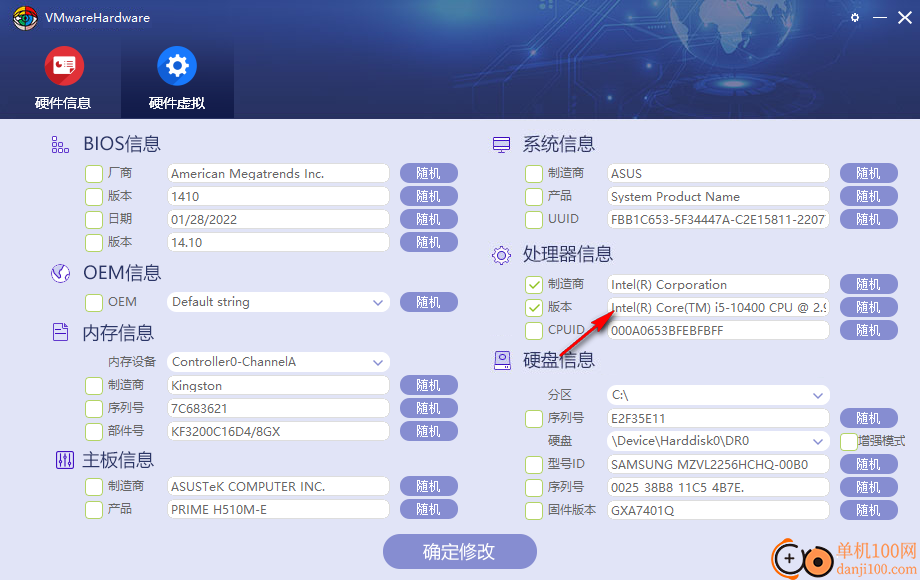Click the Intel(R) Corporation field
The image size is (920, 580).
[x=718, y=285]
